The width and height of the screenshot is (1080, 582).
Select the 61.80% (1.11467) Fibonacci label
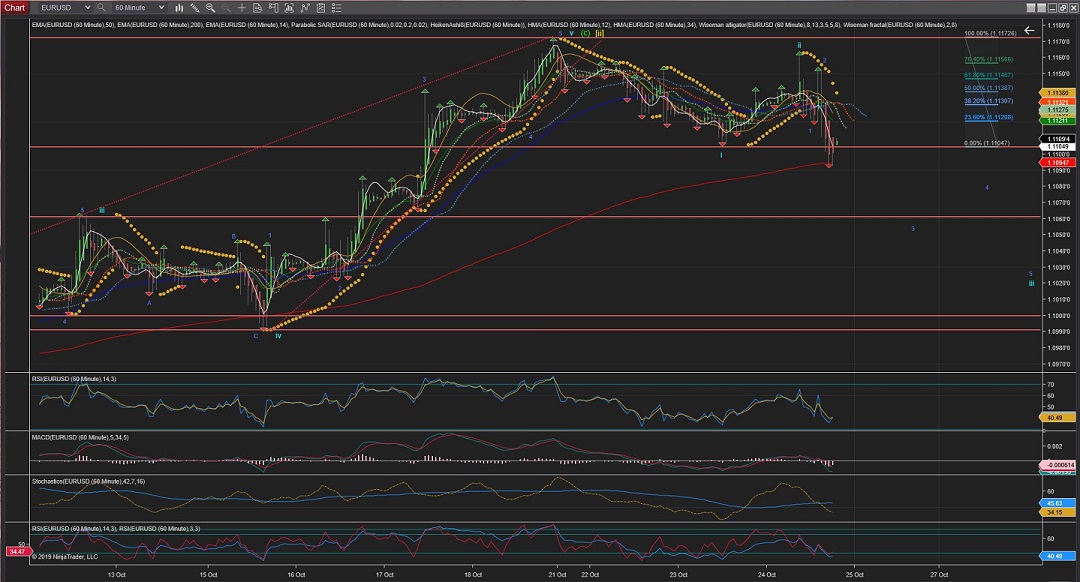click(988, 75)
